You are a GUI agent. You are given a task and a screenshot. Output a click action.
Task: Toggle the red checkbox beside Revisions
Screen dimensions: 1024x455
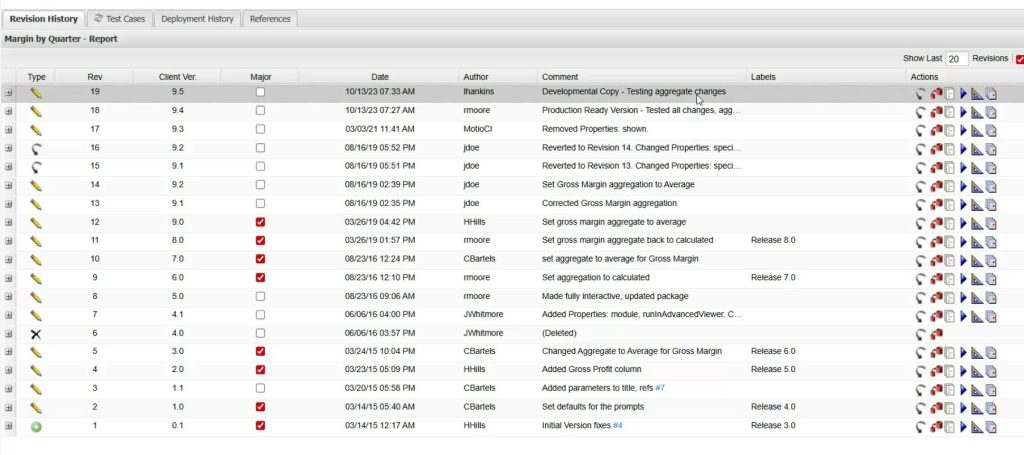[x=1019, y=59]
